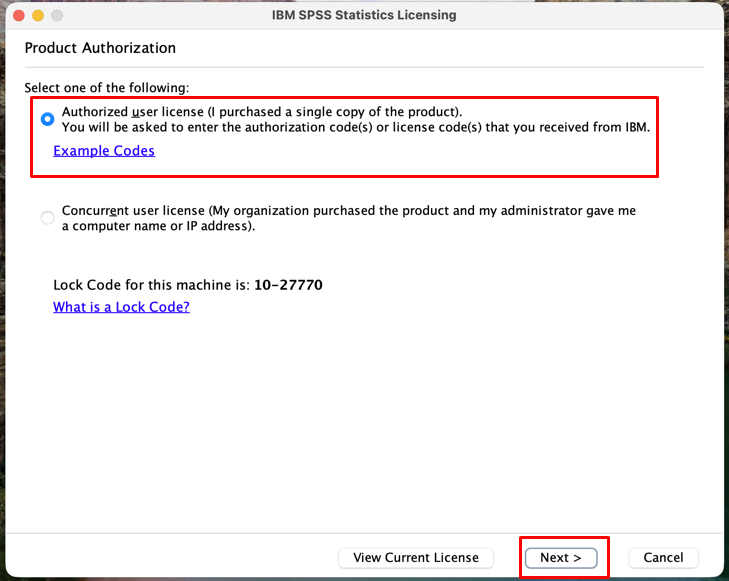Click the View Current License button

416,557
